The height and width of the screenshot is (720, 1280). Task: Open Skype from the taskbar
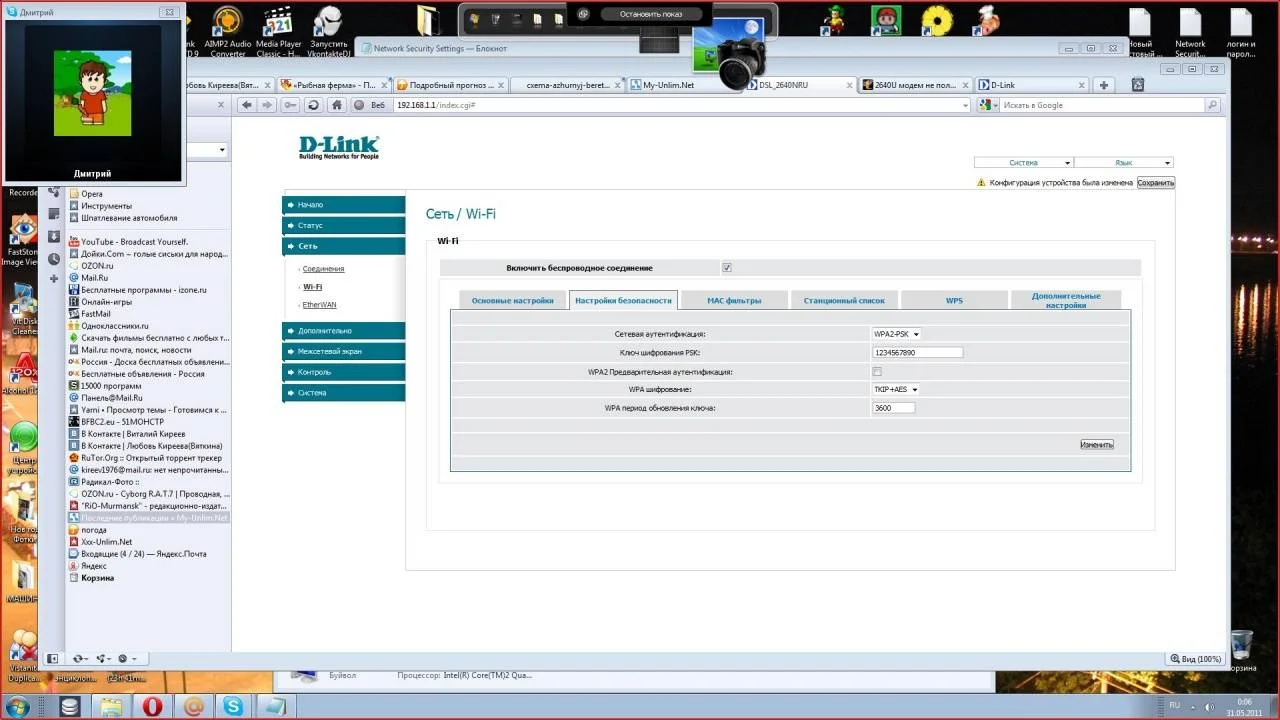point(234,706)
